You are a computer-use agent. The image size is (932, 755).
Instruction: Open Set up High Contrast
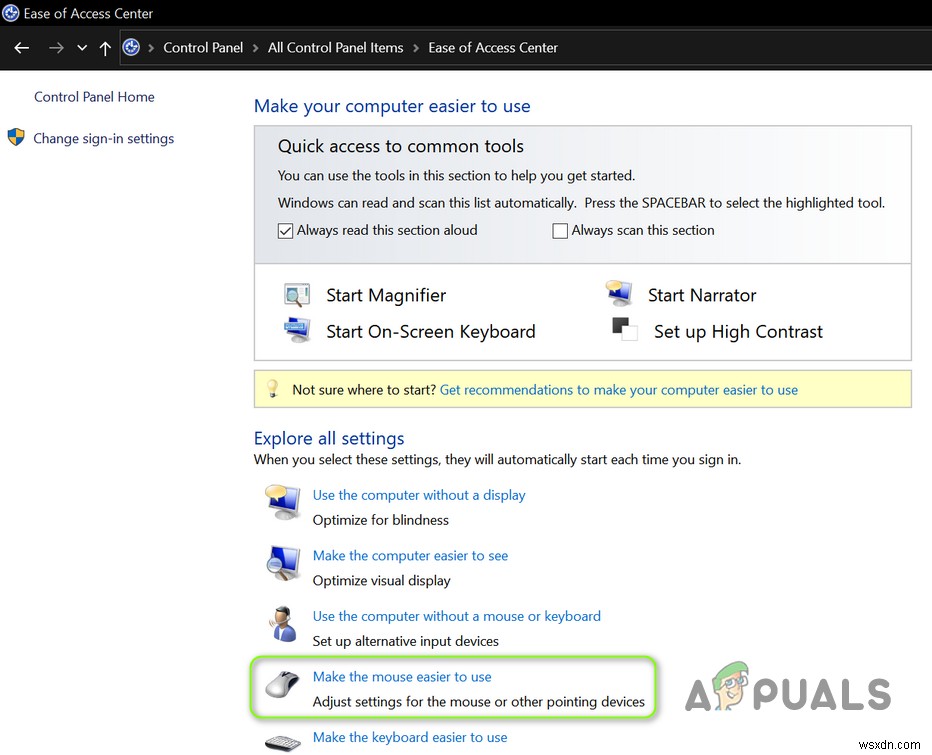[738, 332]
